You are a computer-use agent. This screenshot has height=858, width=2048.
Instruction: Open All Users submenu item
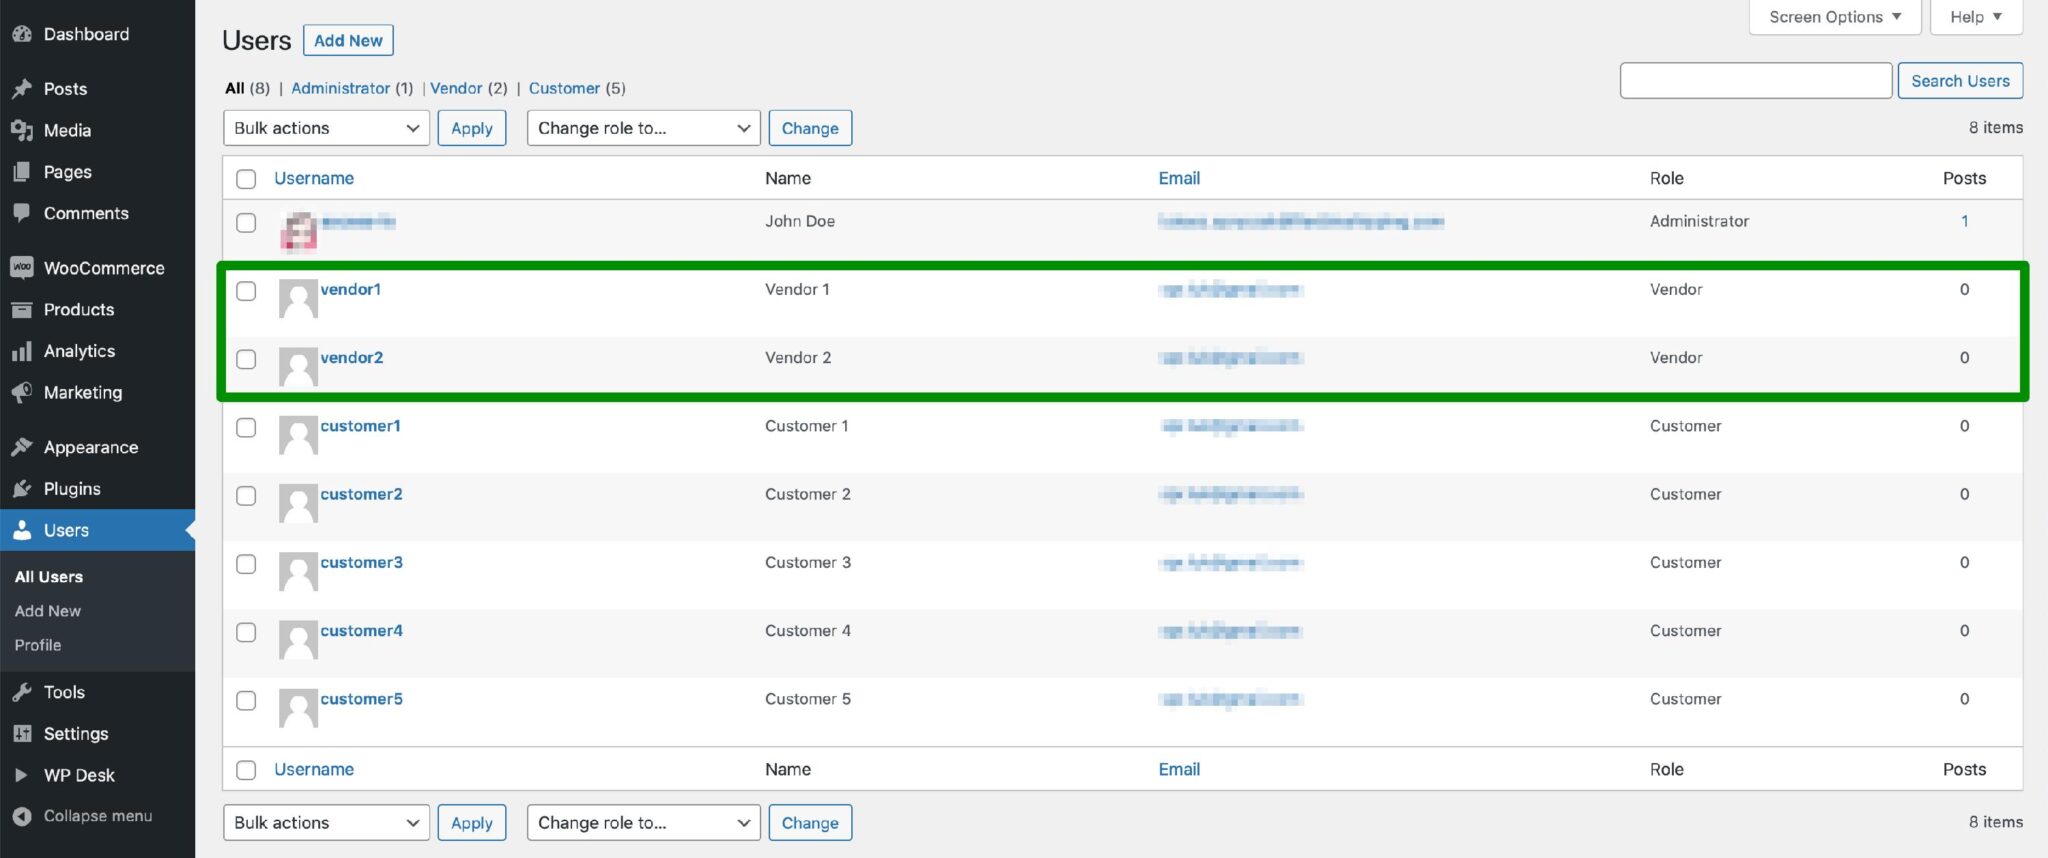click(x=49, y=577)
